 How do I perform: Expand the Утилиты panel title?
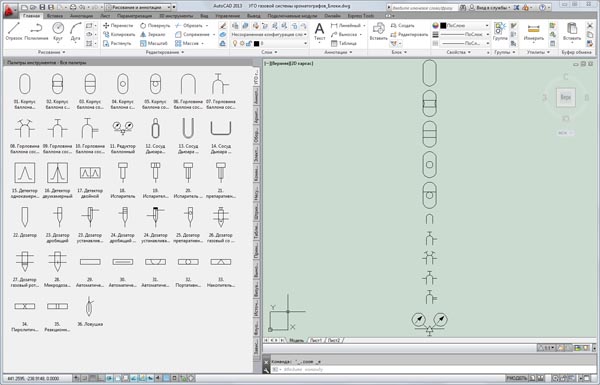[538, 52]
